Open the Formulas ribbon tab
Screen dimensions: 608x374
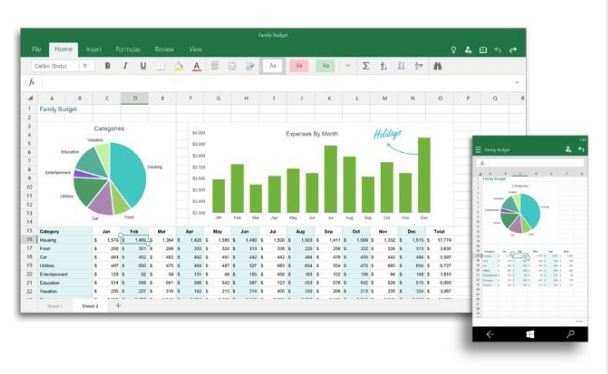[x=128, y=50]
